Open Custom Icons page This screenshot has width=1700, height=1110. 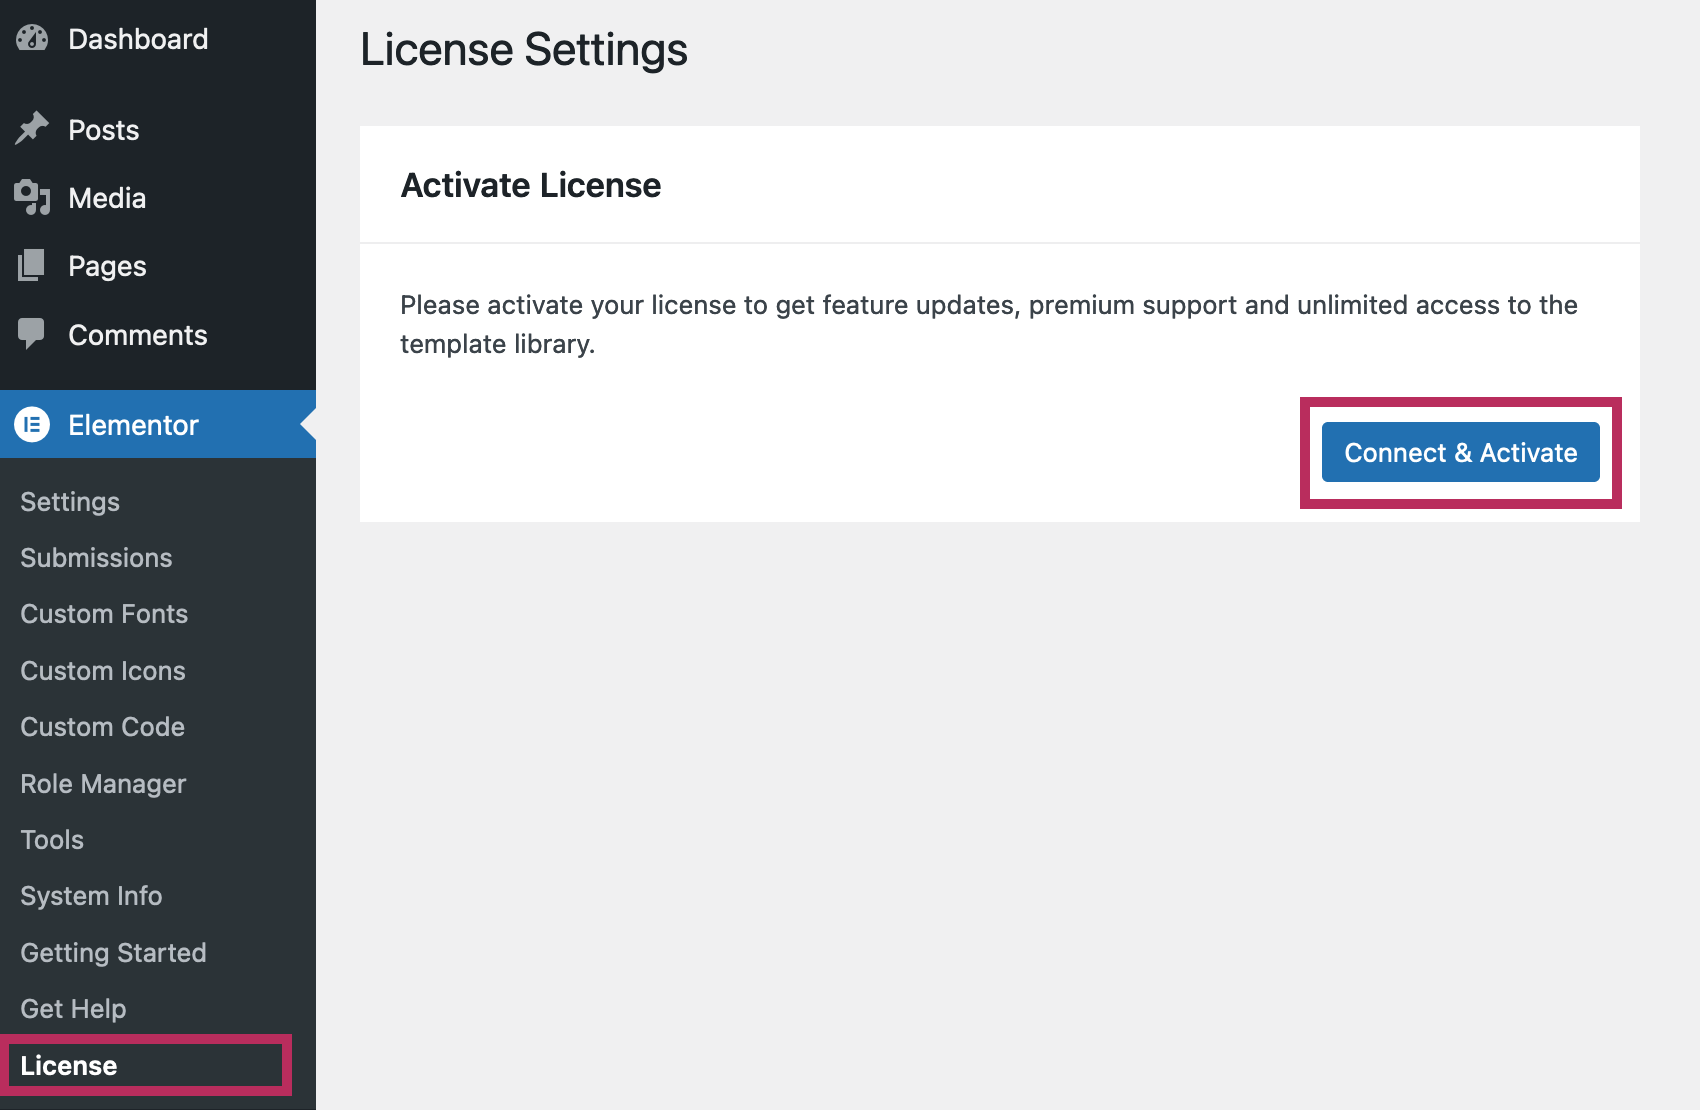tap(103, 671)
